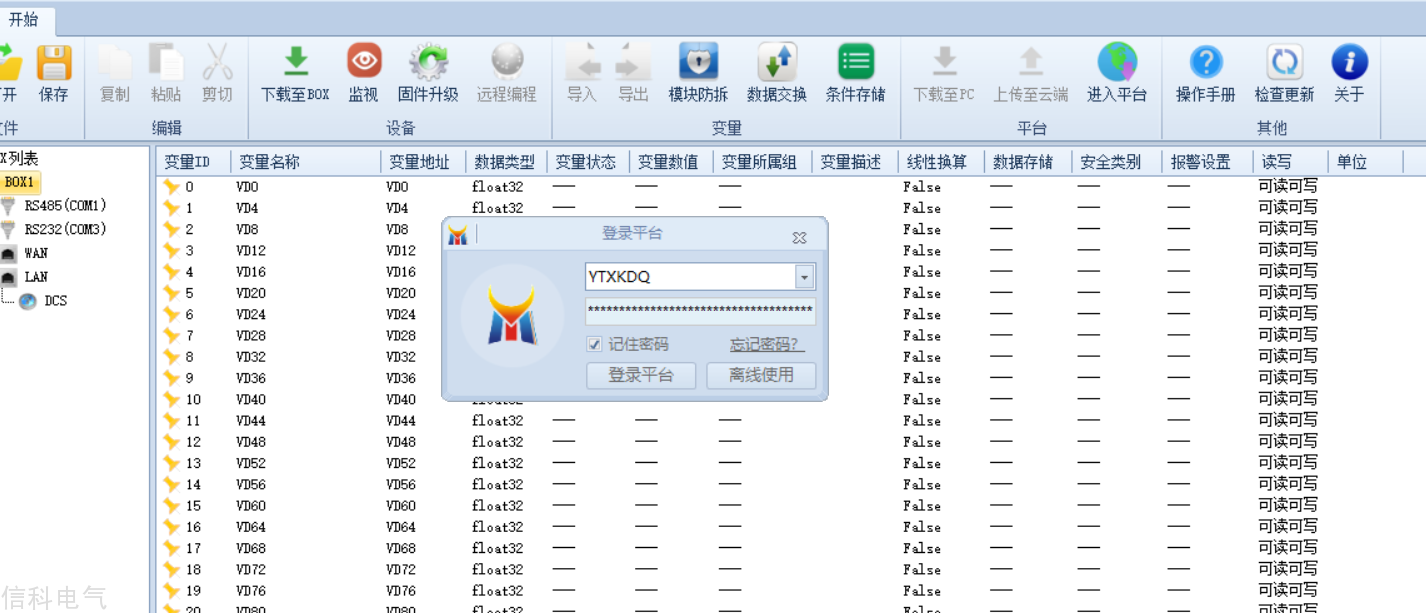Click VD44 in the variable address column

tap(400, 421)
